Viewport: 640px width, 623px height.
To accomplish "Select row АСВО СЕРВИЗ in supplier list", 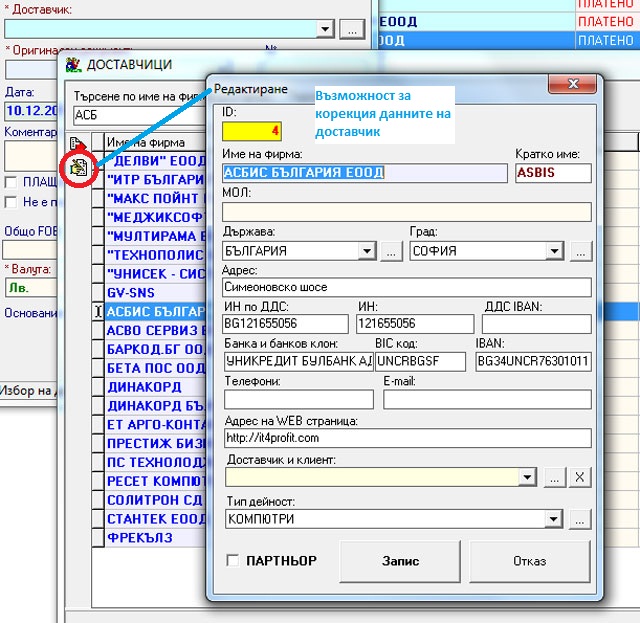I will pyautogui.click(x=156, y=330).
